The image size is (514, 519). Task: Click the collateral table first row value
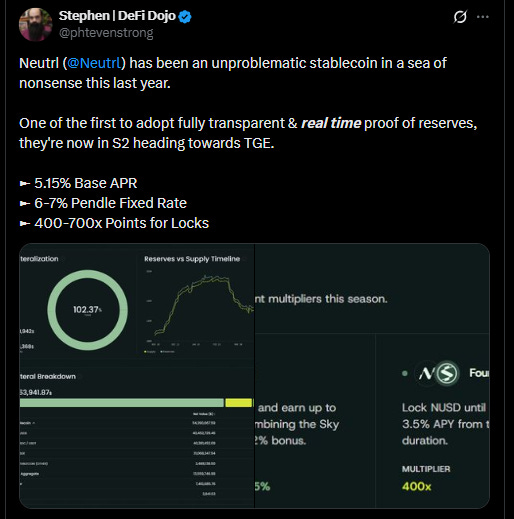pos(204,423)
